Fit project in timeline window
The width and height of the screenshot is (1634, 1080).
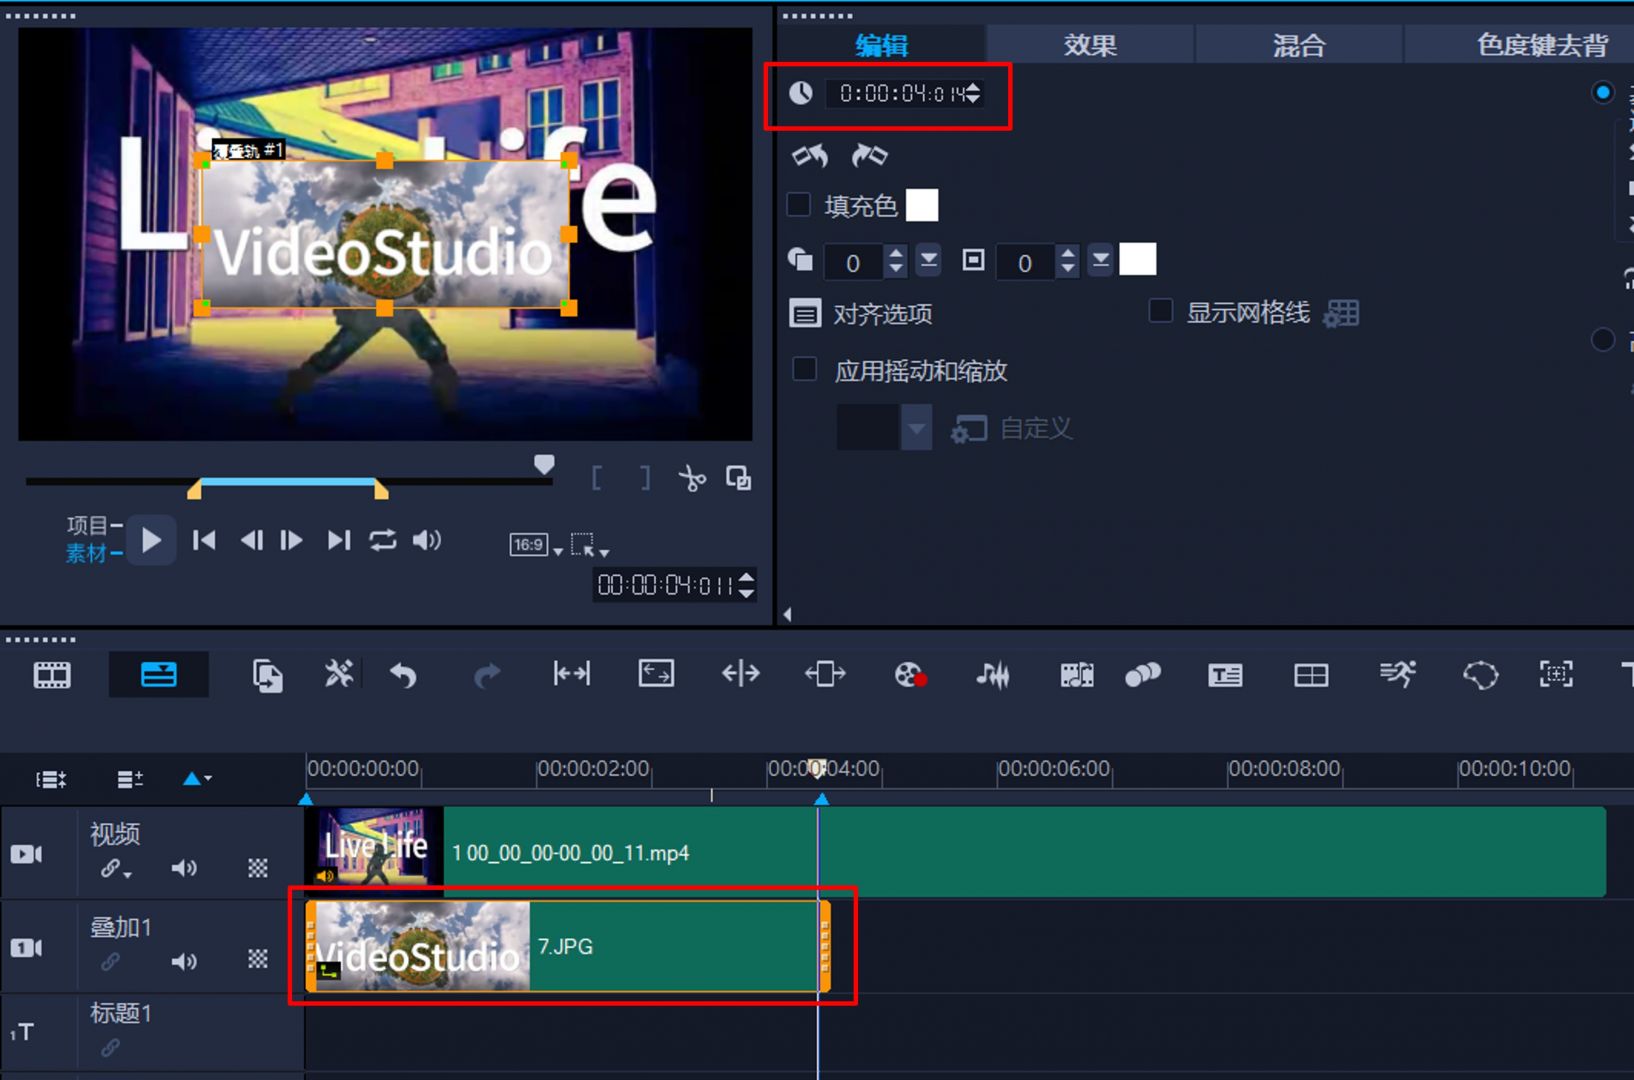572,675
